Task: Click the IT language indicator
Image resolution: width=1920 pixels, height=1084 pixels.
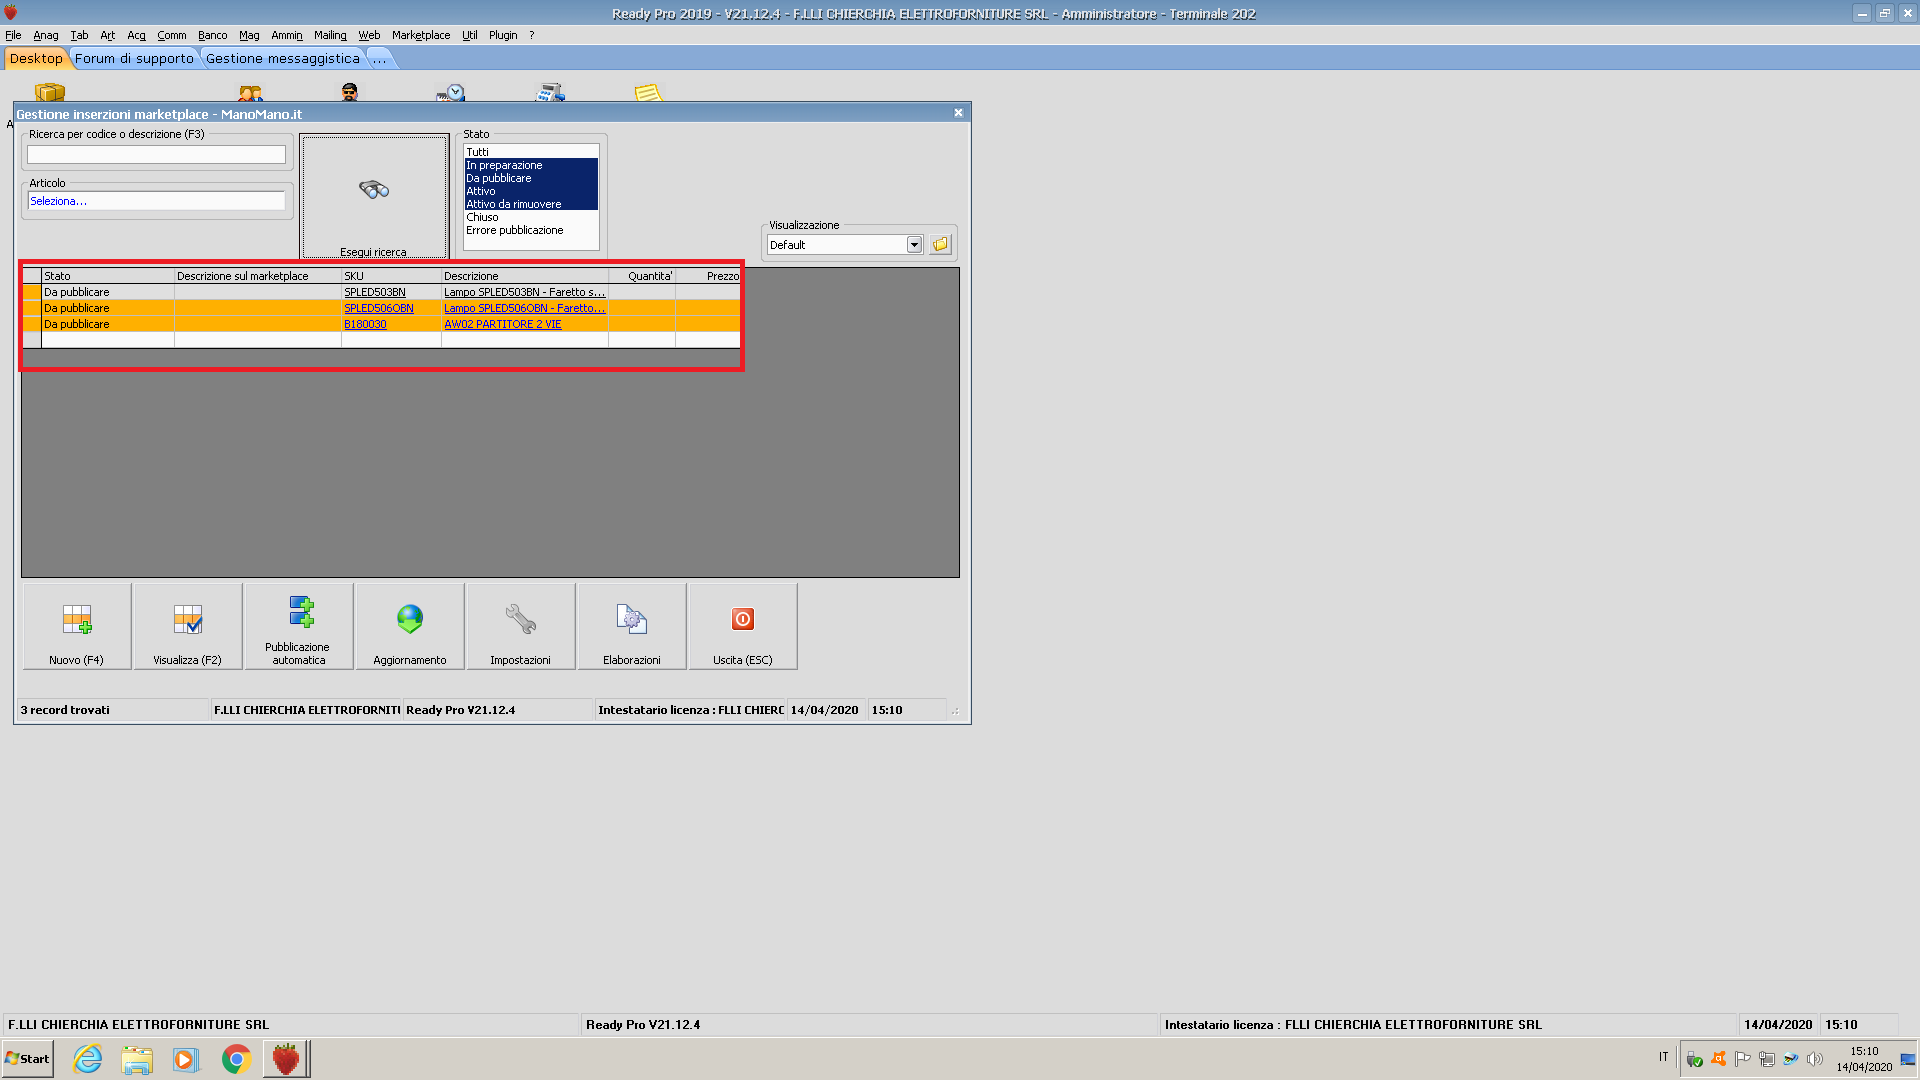Action: tap(1664, 1058)
